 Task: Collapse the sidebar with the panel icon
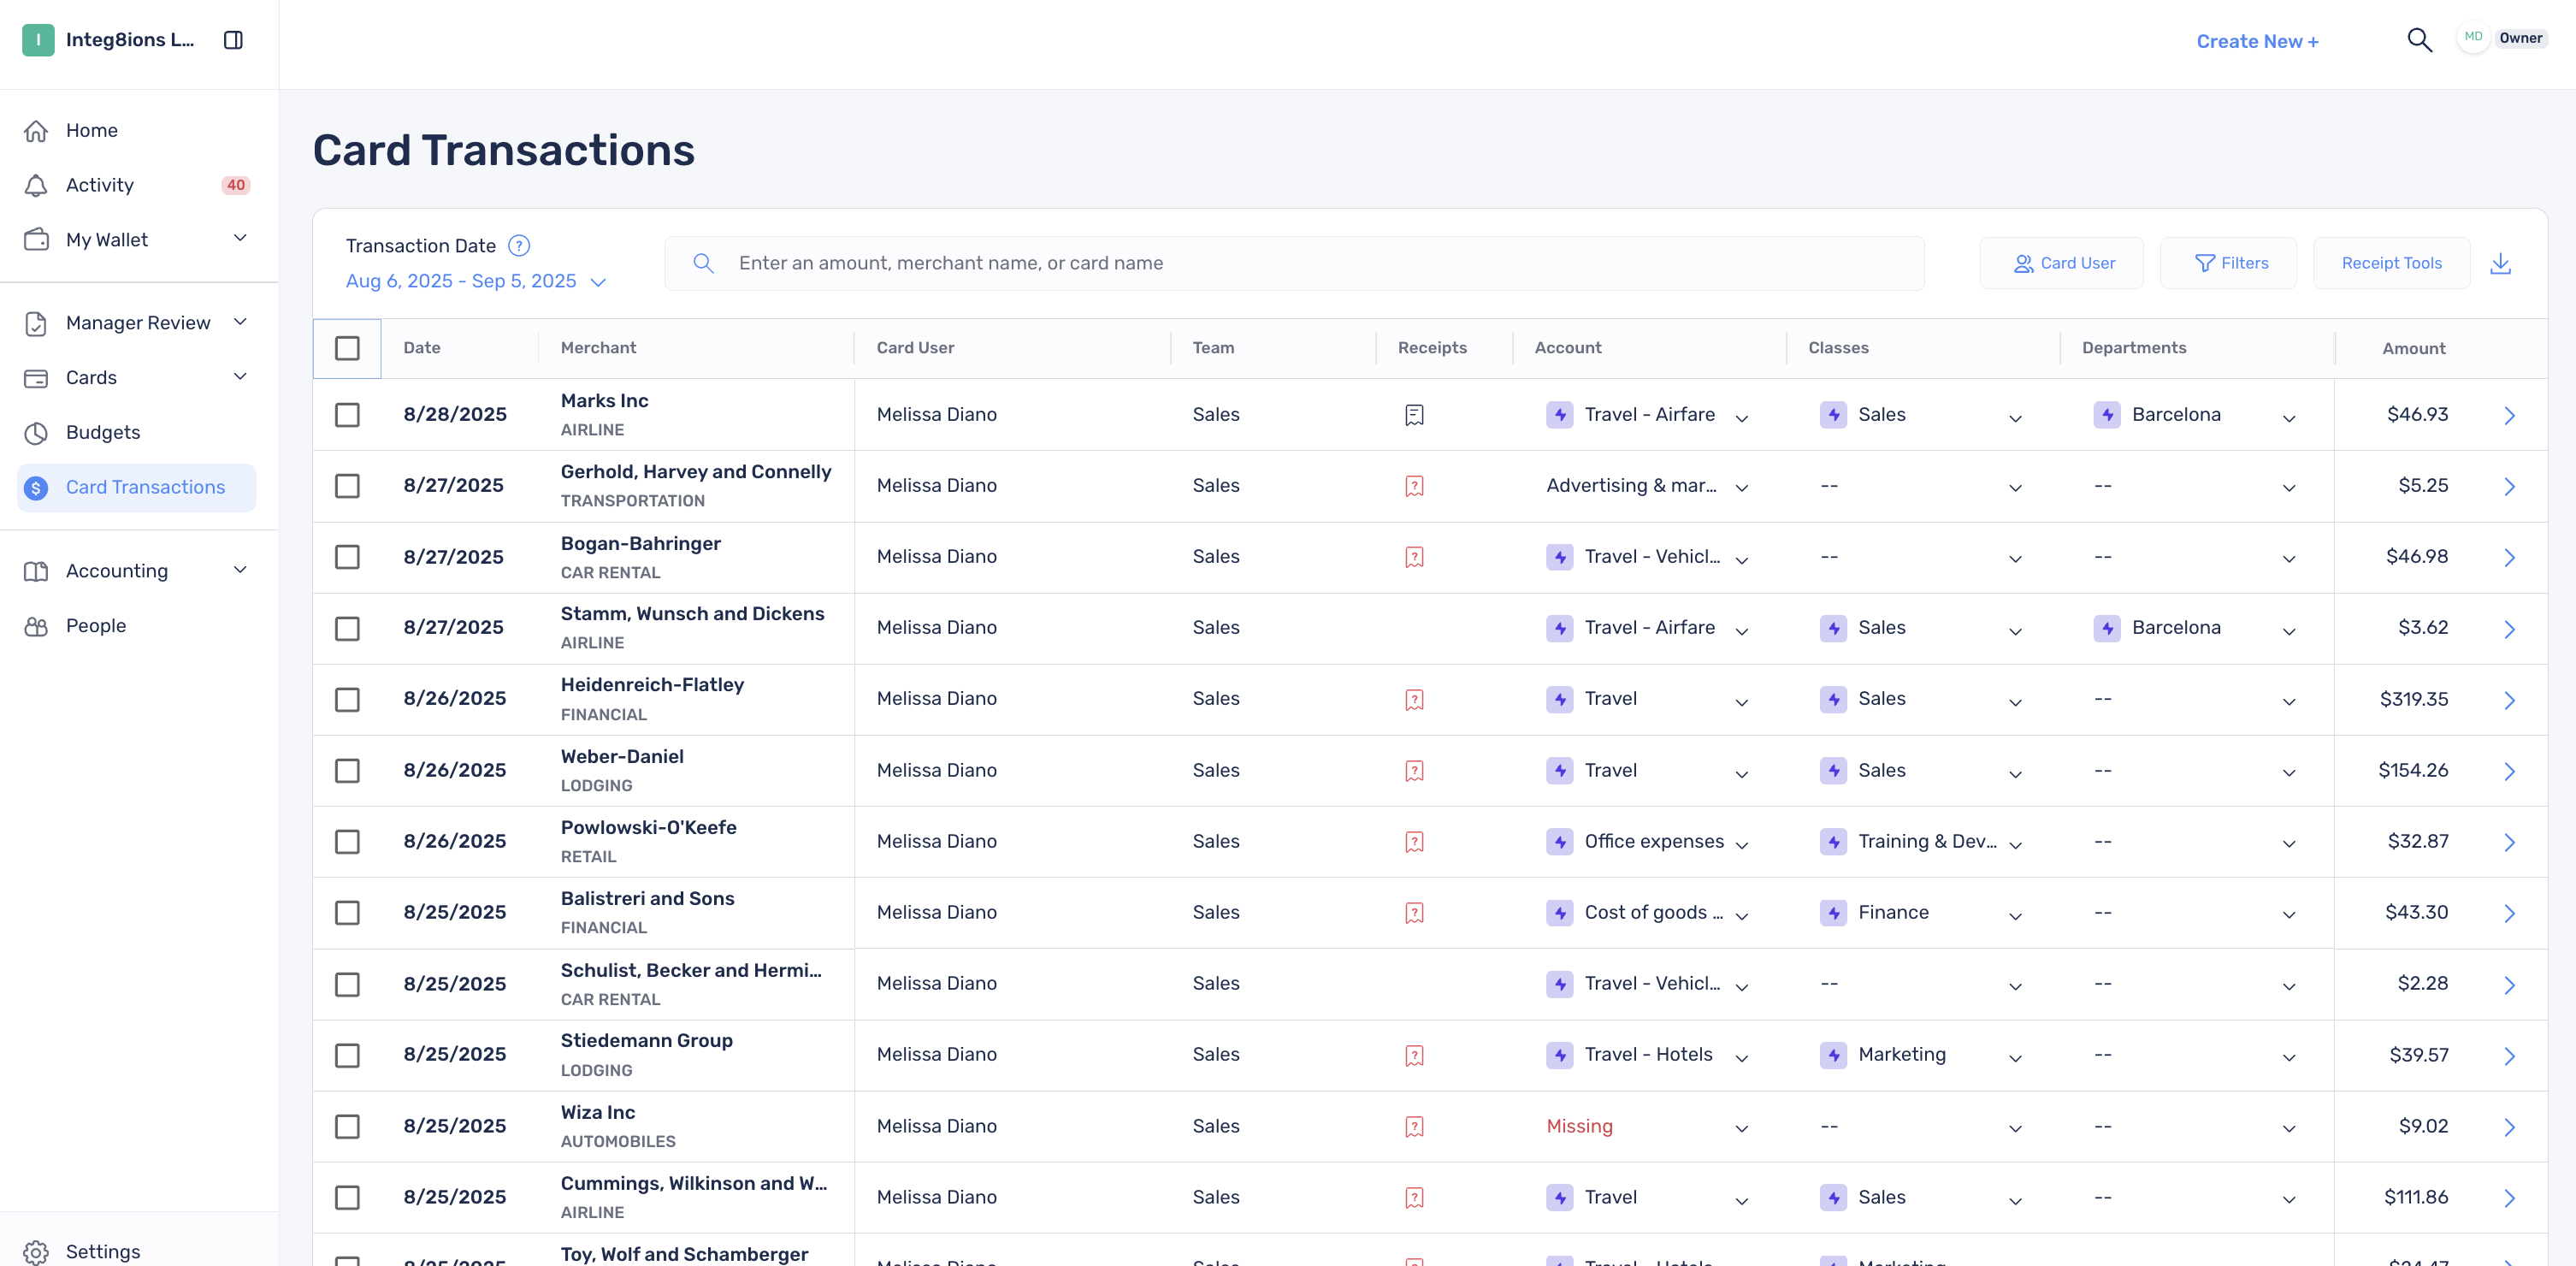[233, 40]
